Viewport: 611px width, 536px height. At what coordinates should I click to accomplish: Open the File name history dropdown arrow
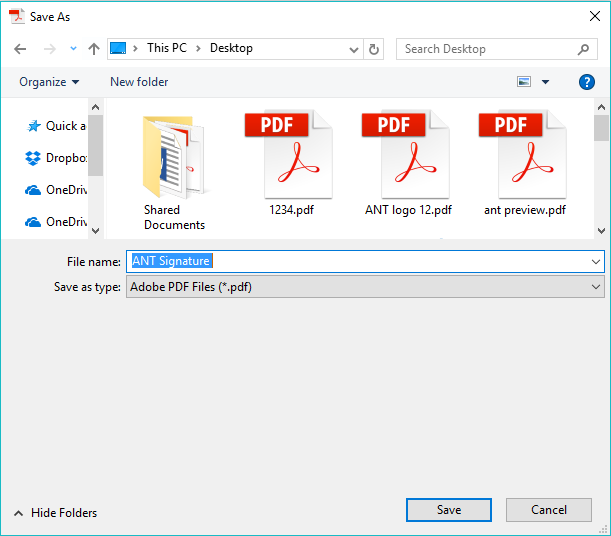(x=596, y=261)
